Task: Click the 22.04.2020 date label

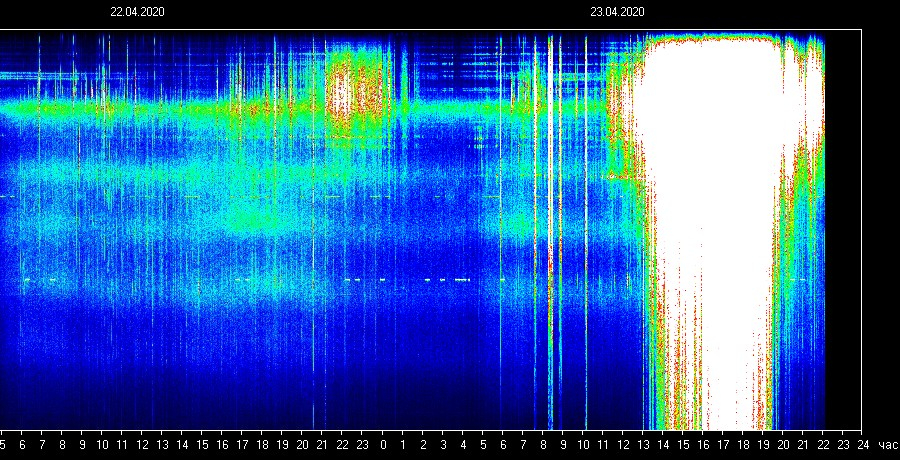Action: point(137,12)
